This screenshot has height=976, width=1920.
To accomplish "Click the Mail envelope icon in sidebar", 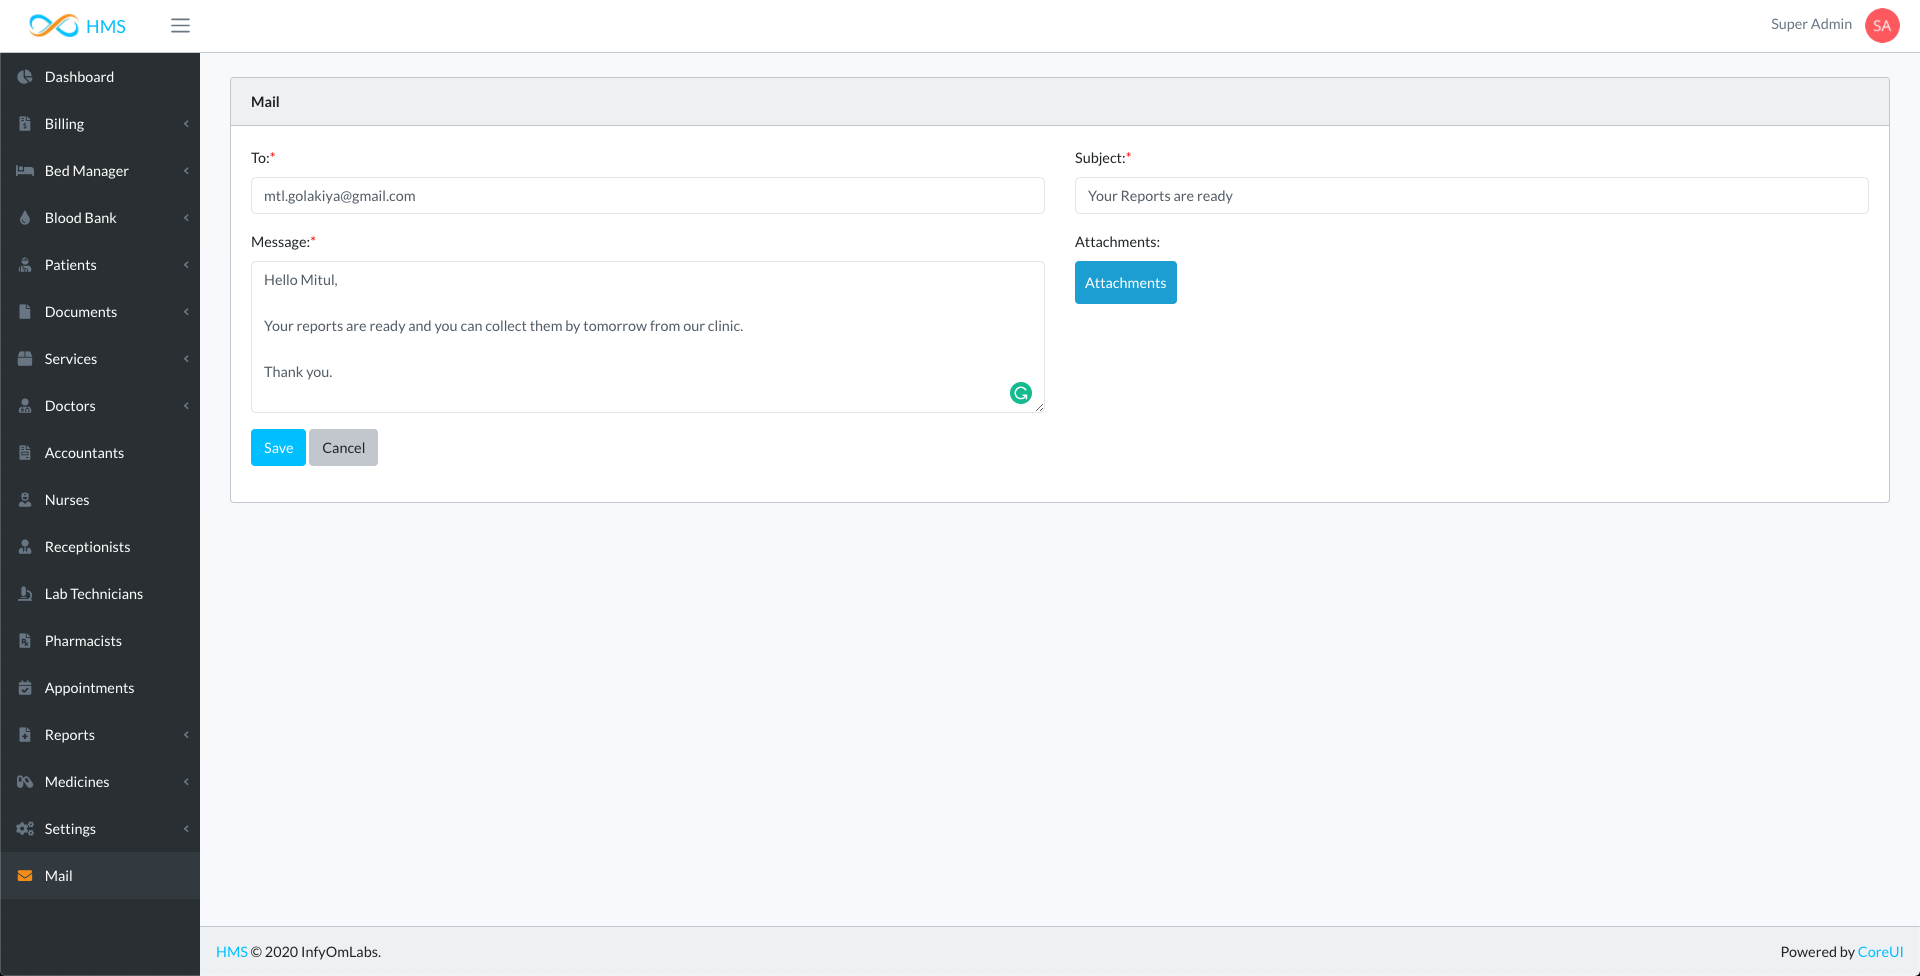I will (25, 876).
